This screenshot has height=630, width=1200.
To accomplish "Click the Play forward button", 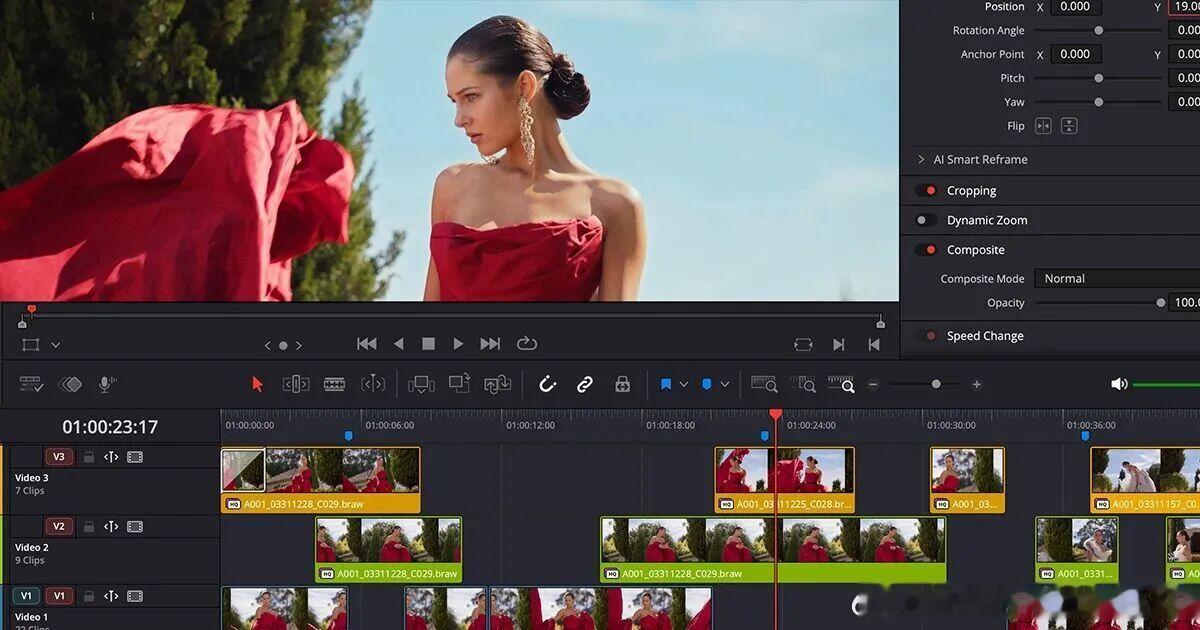I will click(x=458, y=344).
